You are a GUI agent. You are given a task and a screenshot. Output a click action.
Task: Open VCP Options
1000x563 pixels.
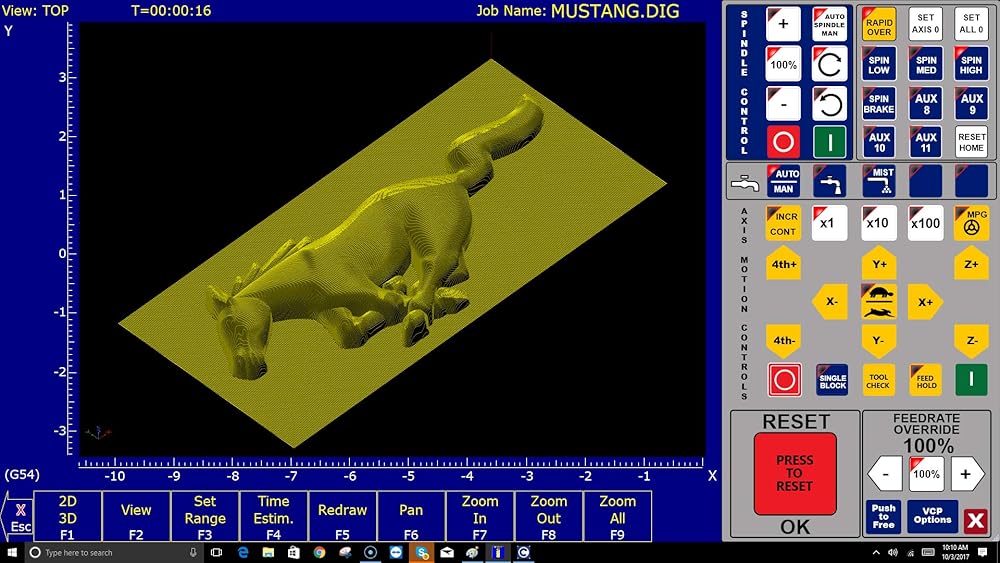tap(932, 518)
